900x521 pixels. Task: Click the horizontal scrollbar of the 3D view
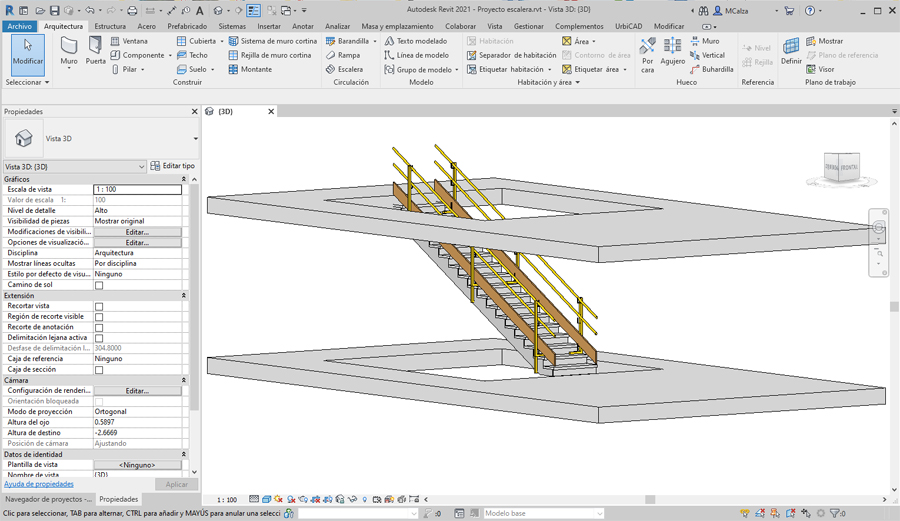pos(650,499)
